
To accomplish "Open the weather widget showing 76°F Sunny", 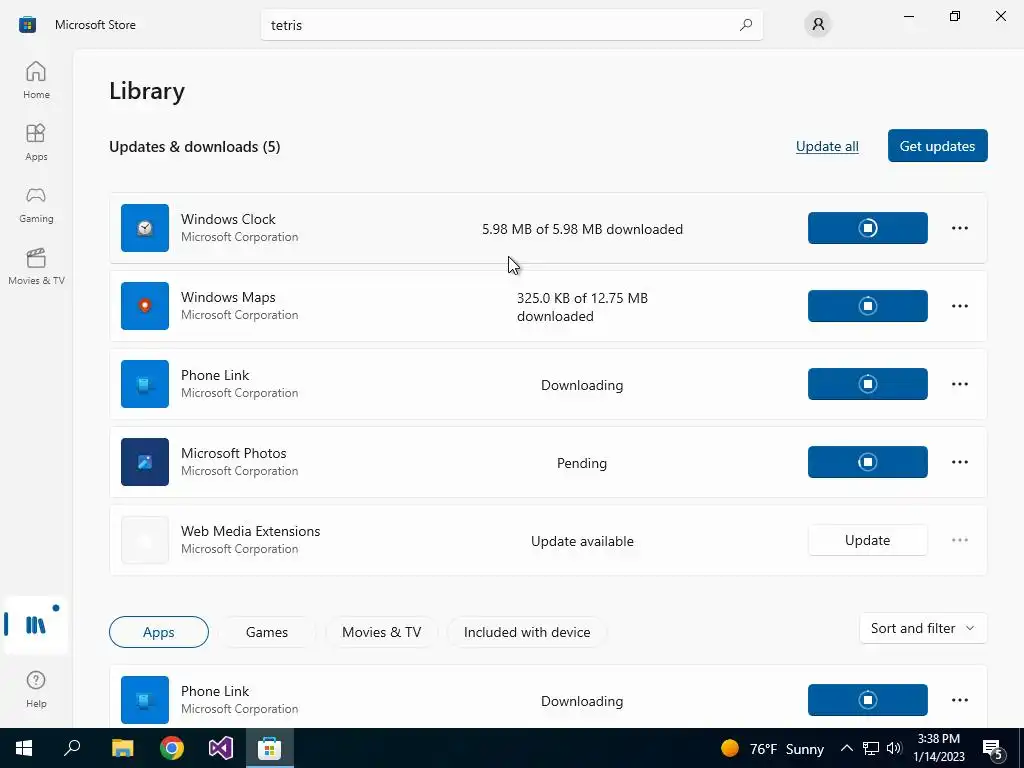I will [x=773, y=748].
